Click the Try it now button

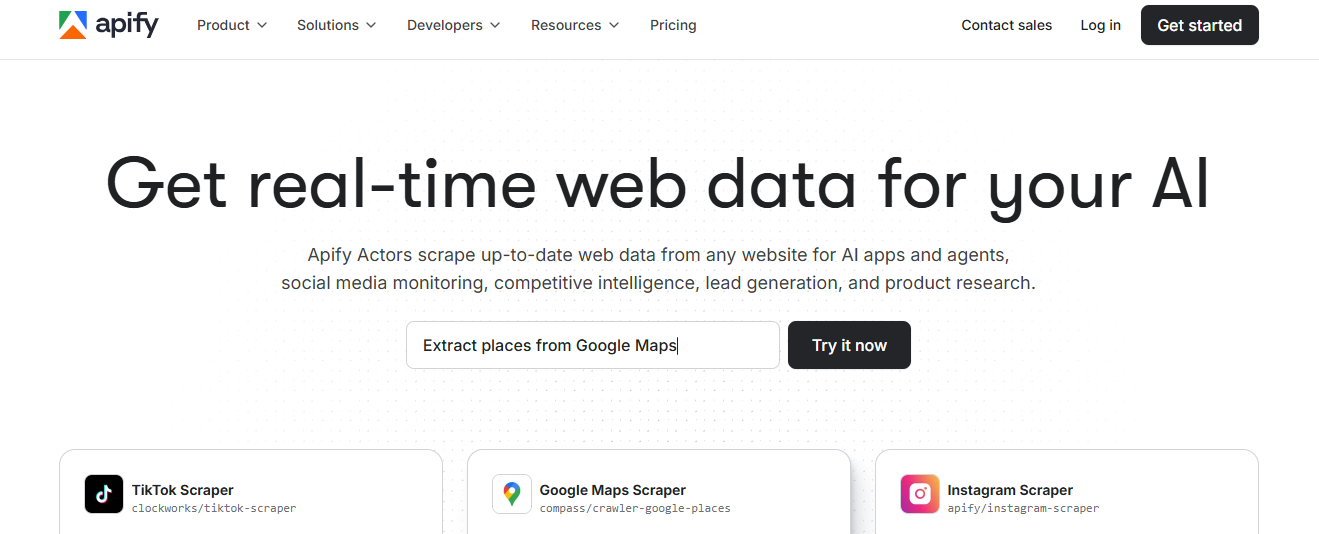coord(849,345)
